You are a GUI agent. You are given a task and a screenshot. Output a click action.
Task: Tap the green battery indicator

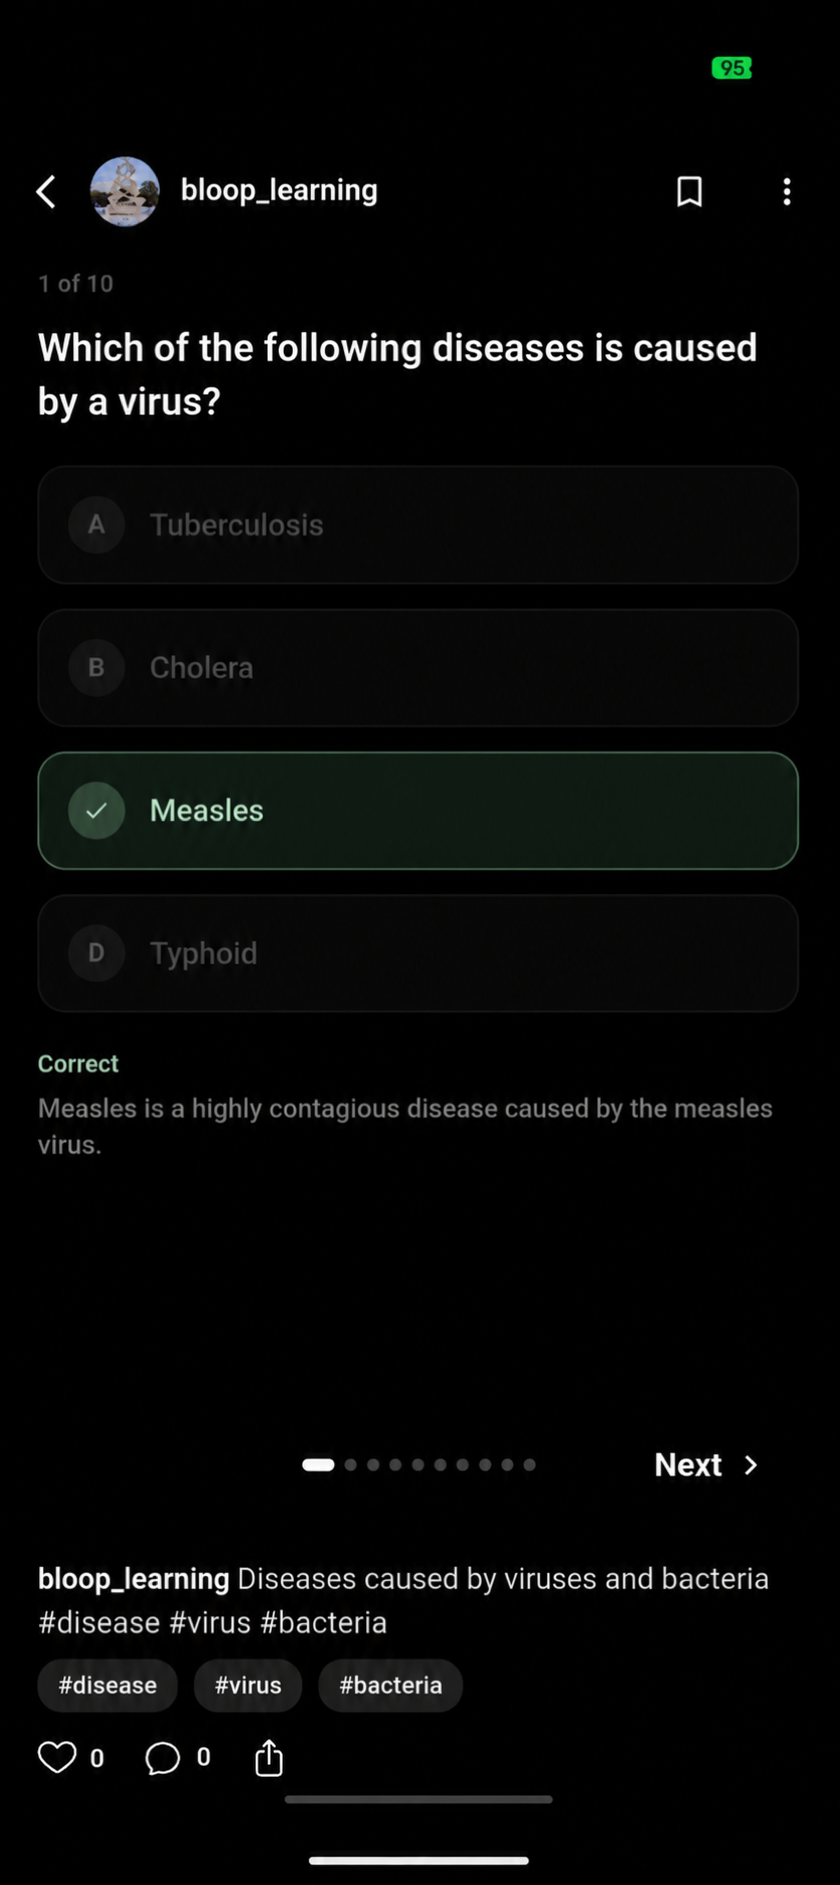(x=731, y=68)
